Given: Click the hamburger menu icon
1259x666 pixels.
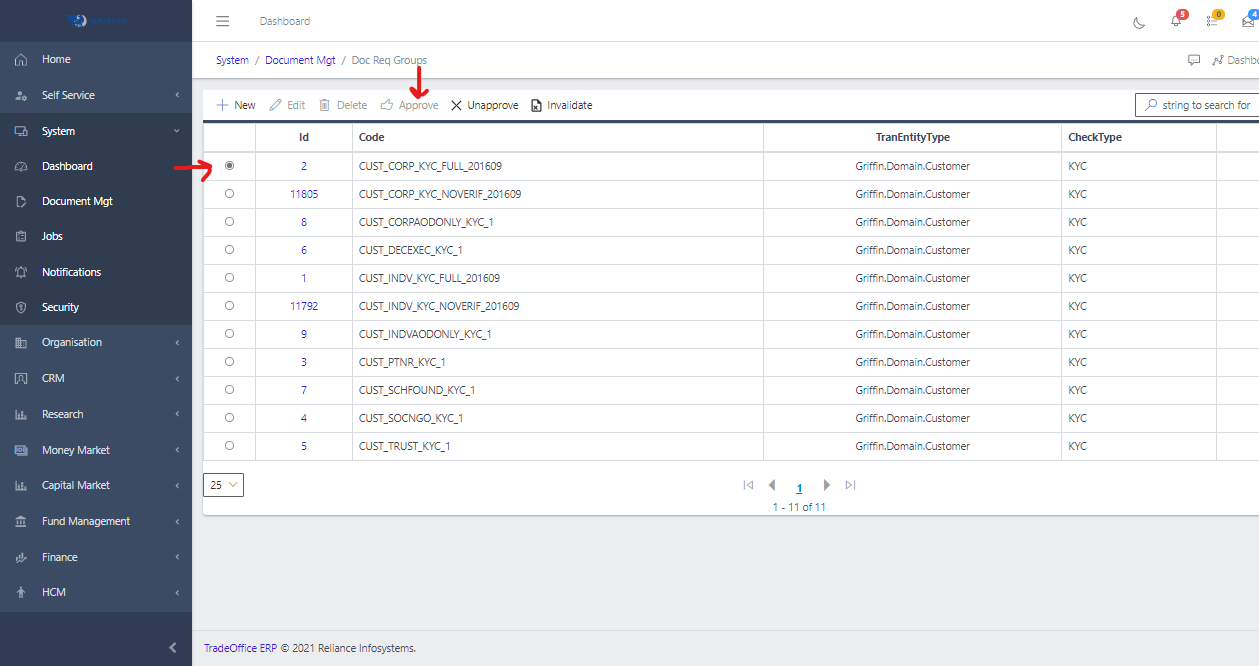Looking at the screenshot, I should pyautogui.click(x=223, y=21).
